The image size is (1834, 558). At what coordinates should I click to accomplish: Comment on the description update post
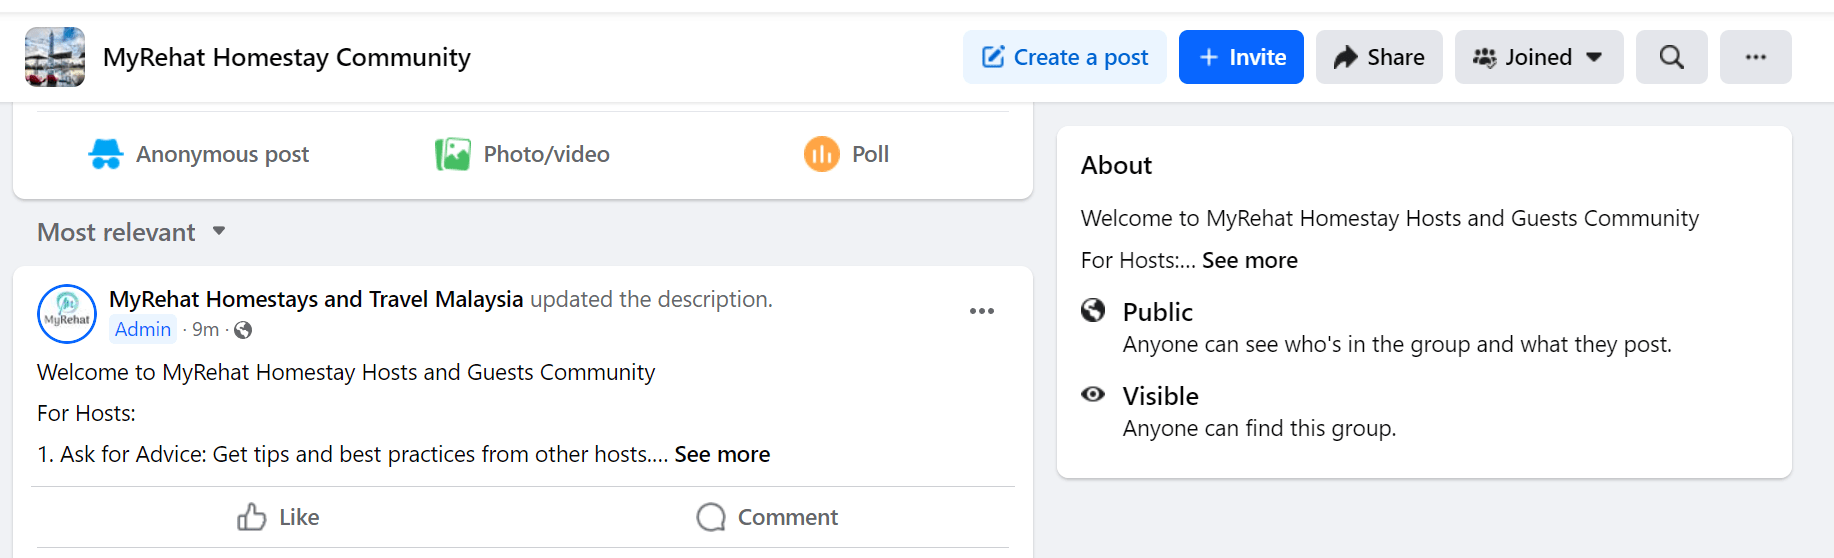point(767,517)
